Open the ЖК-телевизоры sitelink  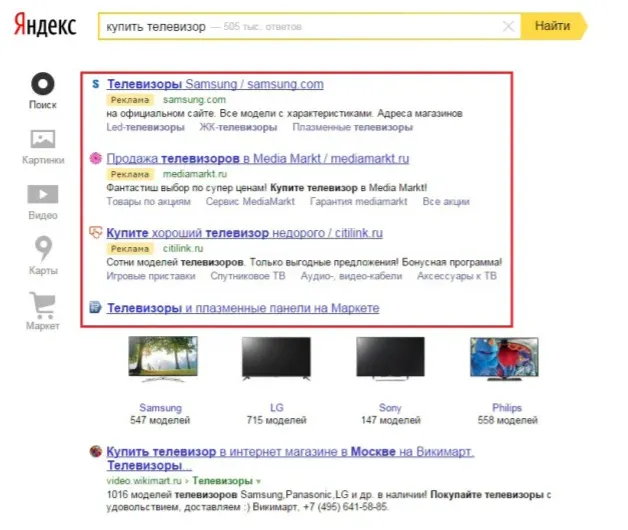click(238, 127)
